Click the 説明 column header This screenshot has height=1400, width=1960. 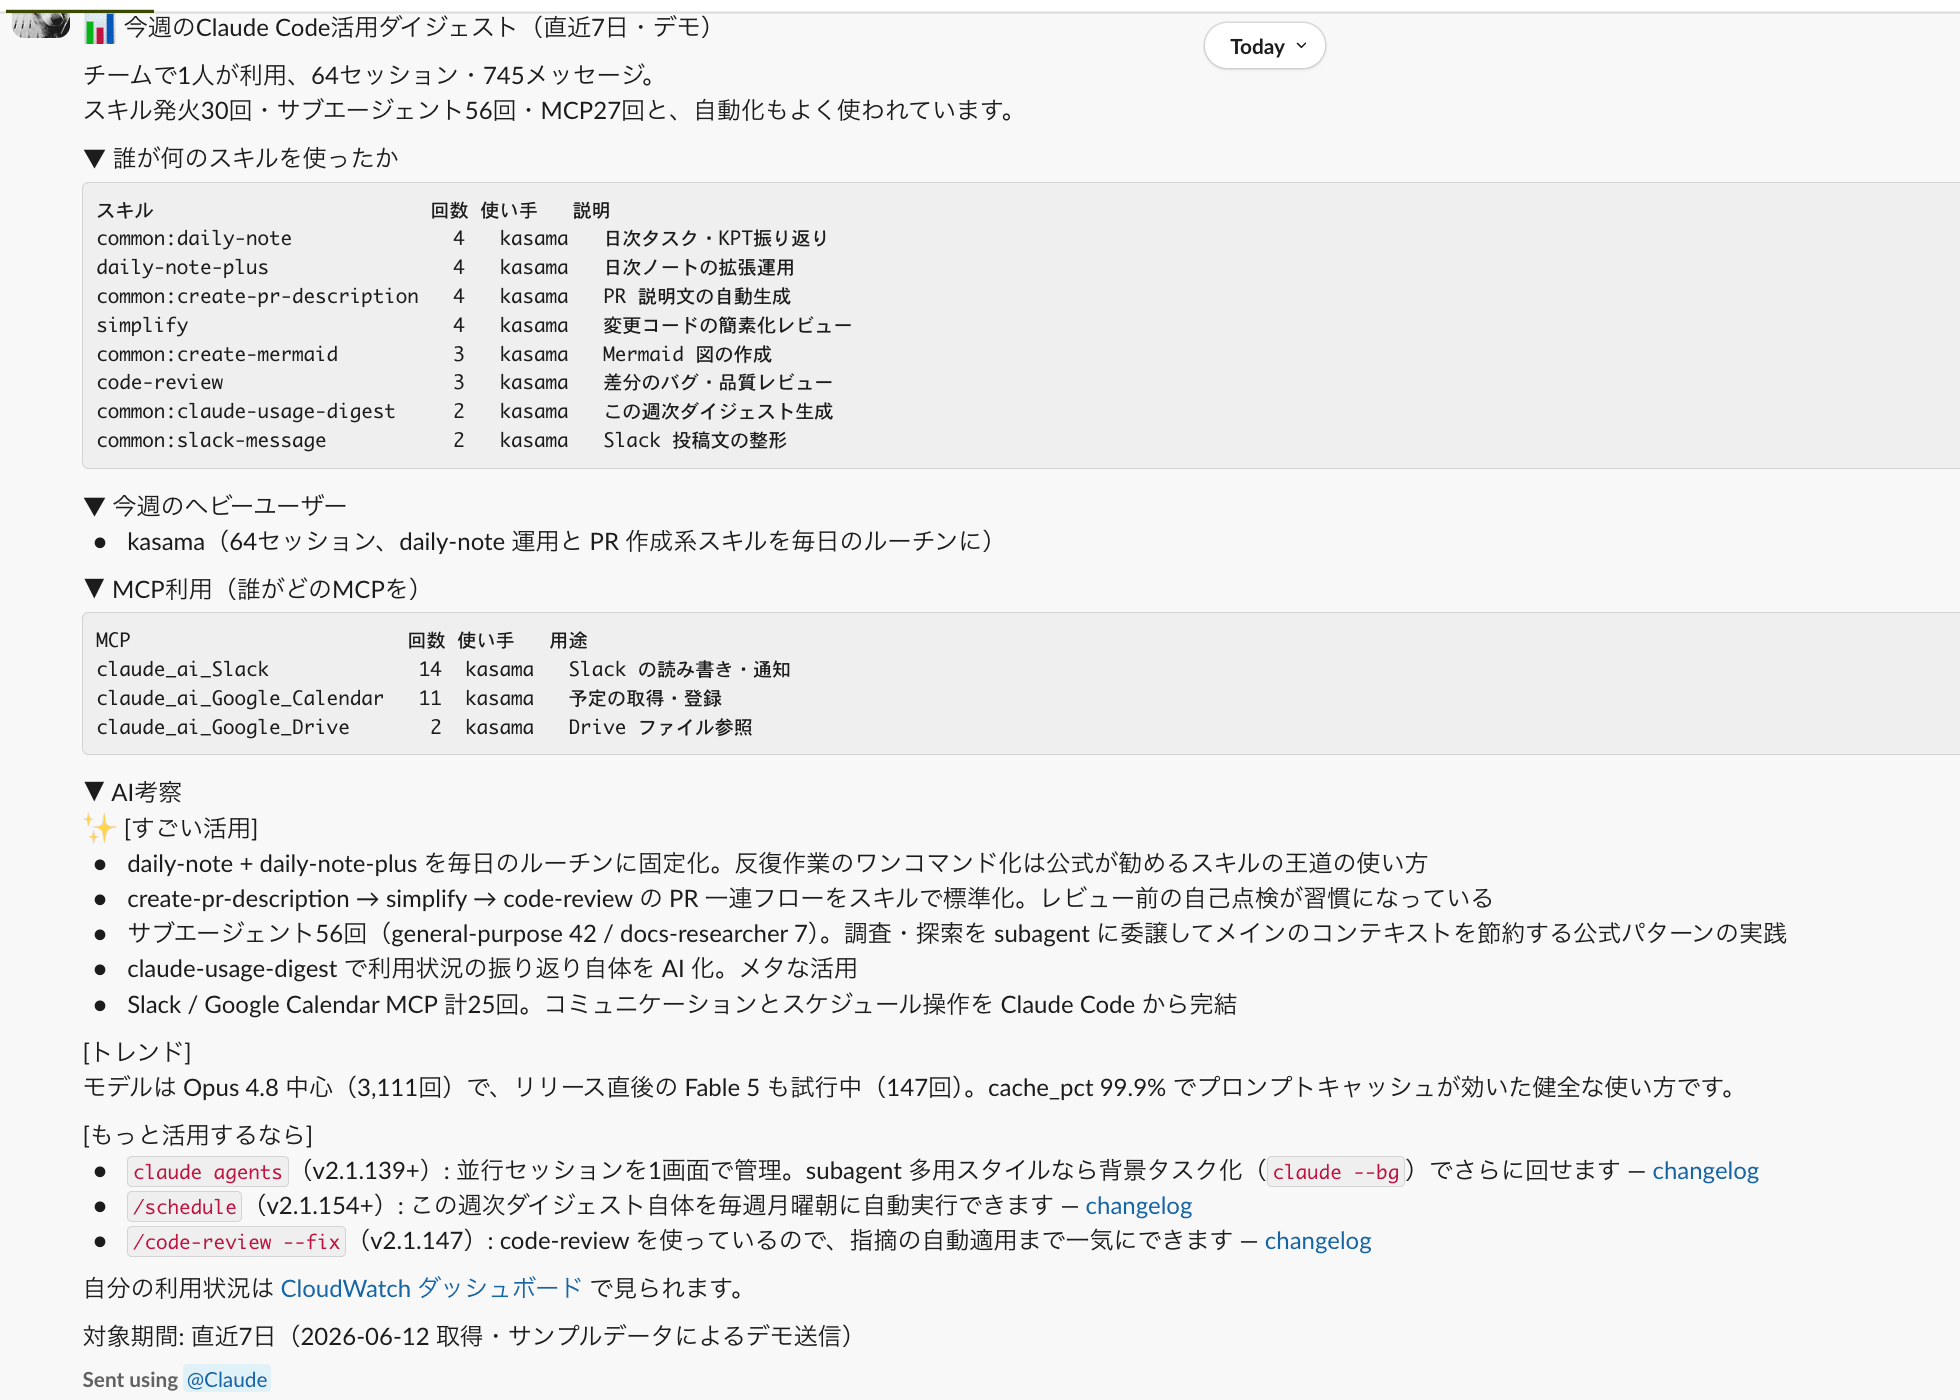pos(591,210)
